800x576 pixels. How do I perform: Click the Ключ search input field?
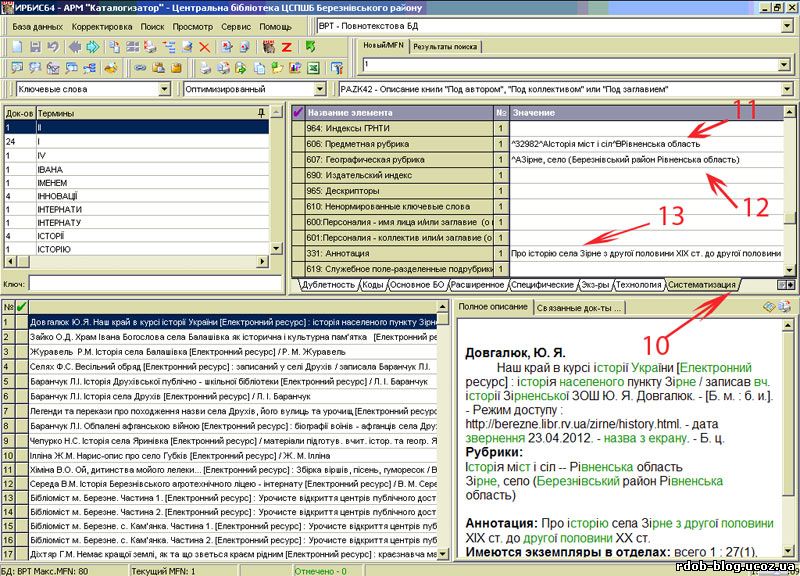[x=148, y=284]
